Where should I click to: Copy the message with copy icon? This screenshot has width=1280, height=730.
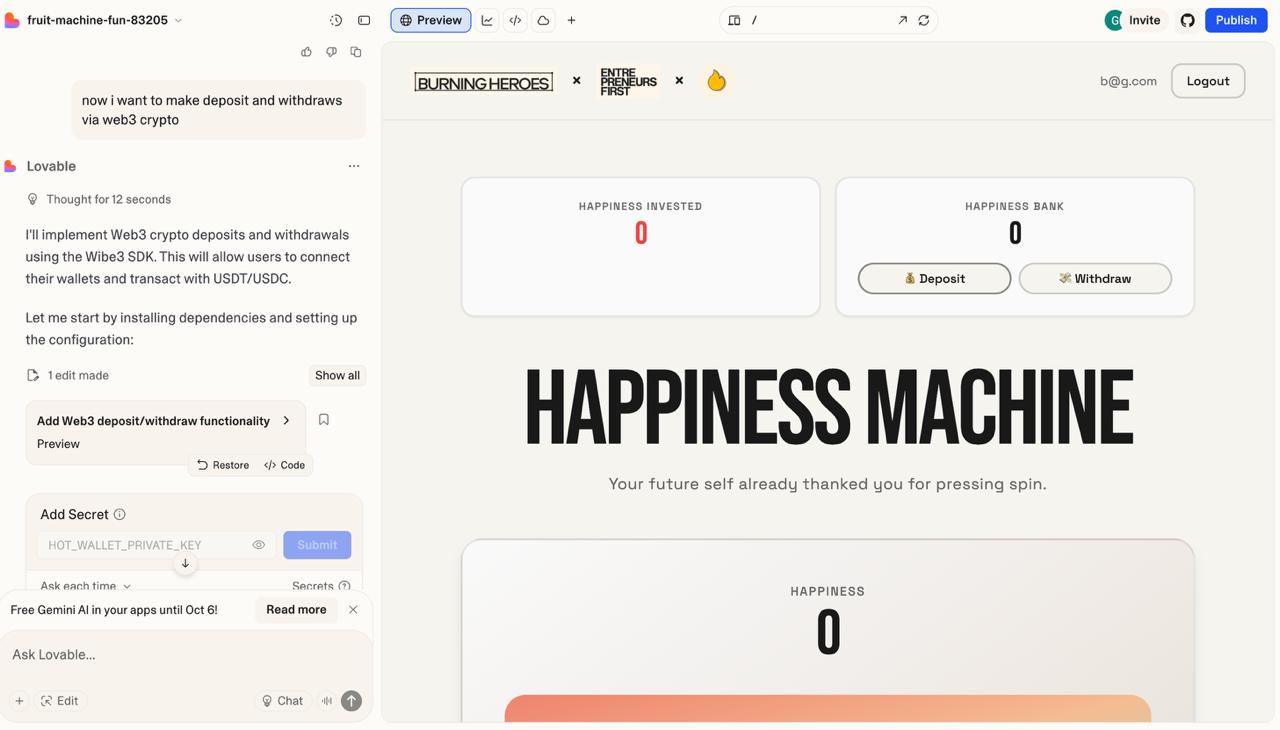(x=356, y=52)
